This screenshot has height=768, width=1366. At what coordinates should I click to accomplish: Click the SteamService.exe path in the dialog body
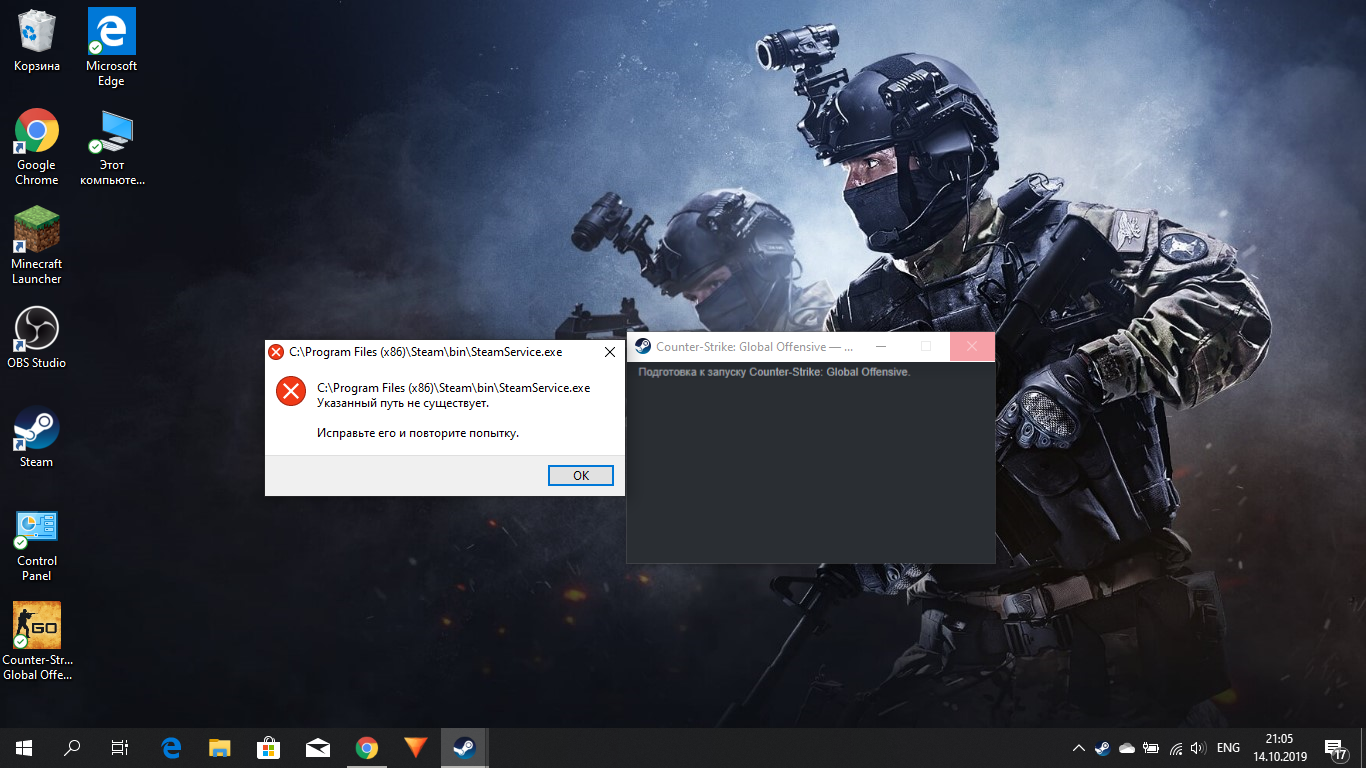click(x=454, y=388)
